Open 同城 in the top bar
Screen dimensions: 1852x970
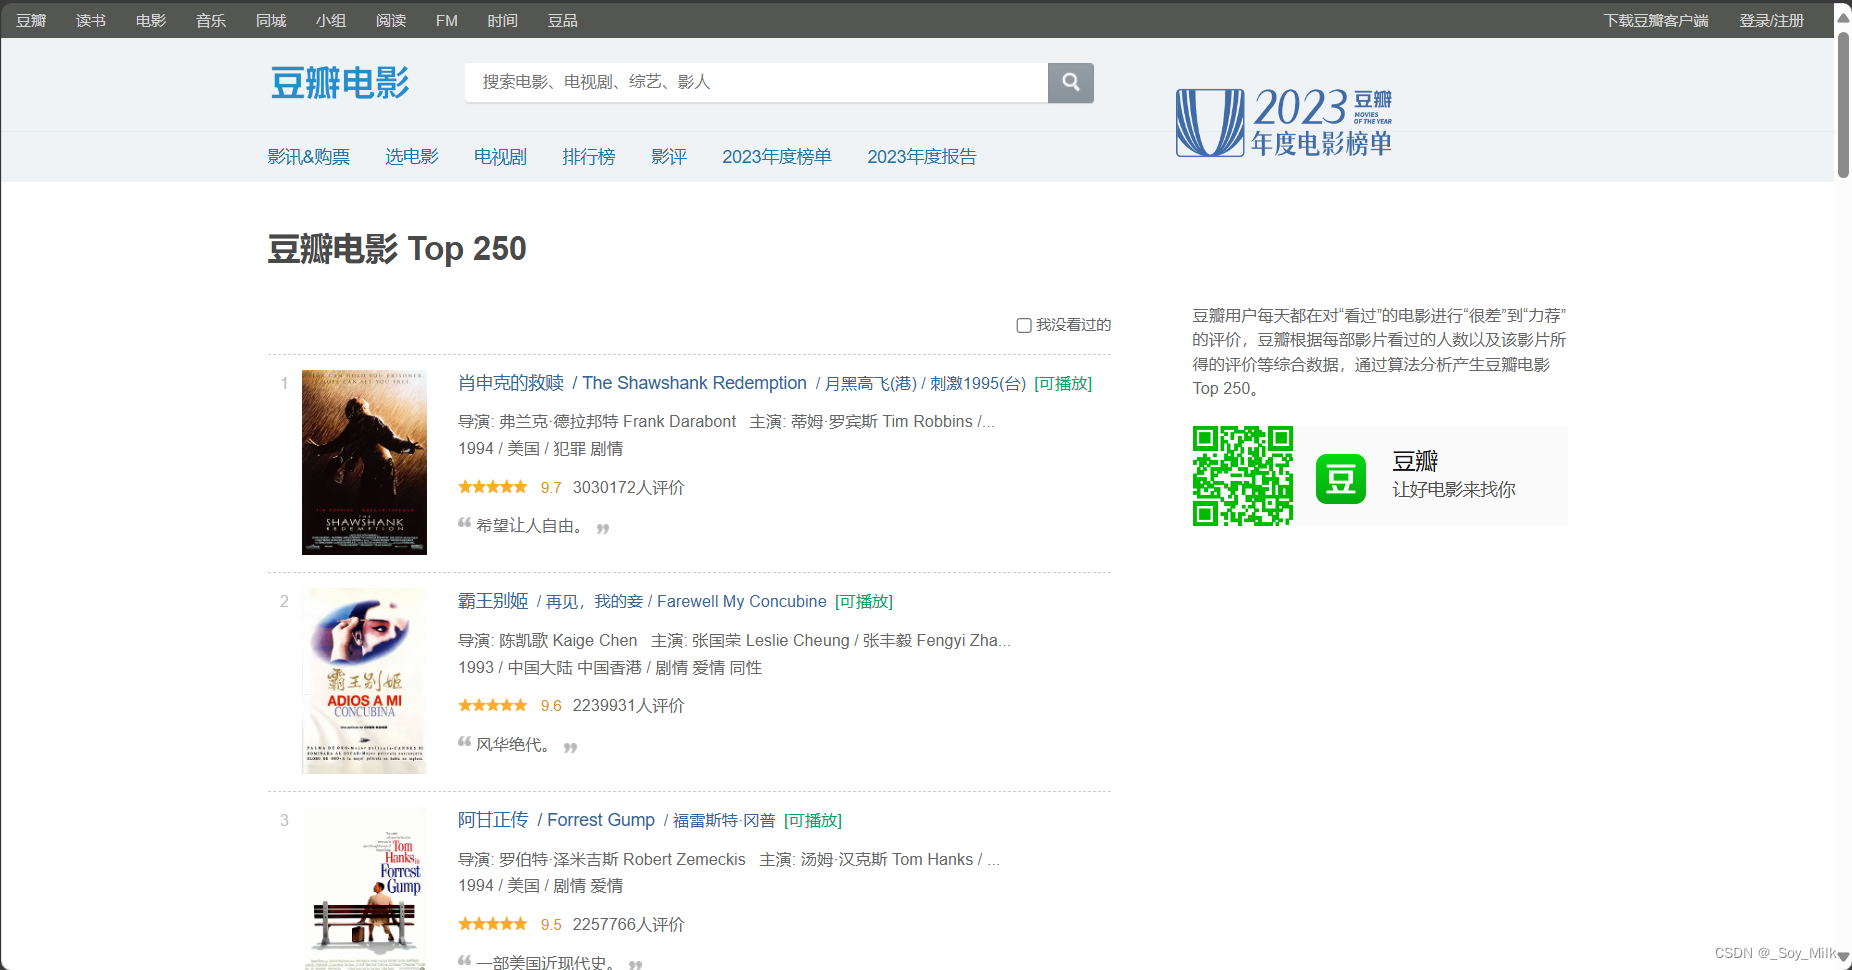(x=271, y=20)
